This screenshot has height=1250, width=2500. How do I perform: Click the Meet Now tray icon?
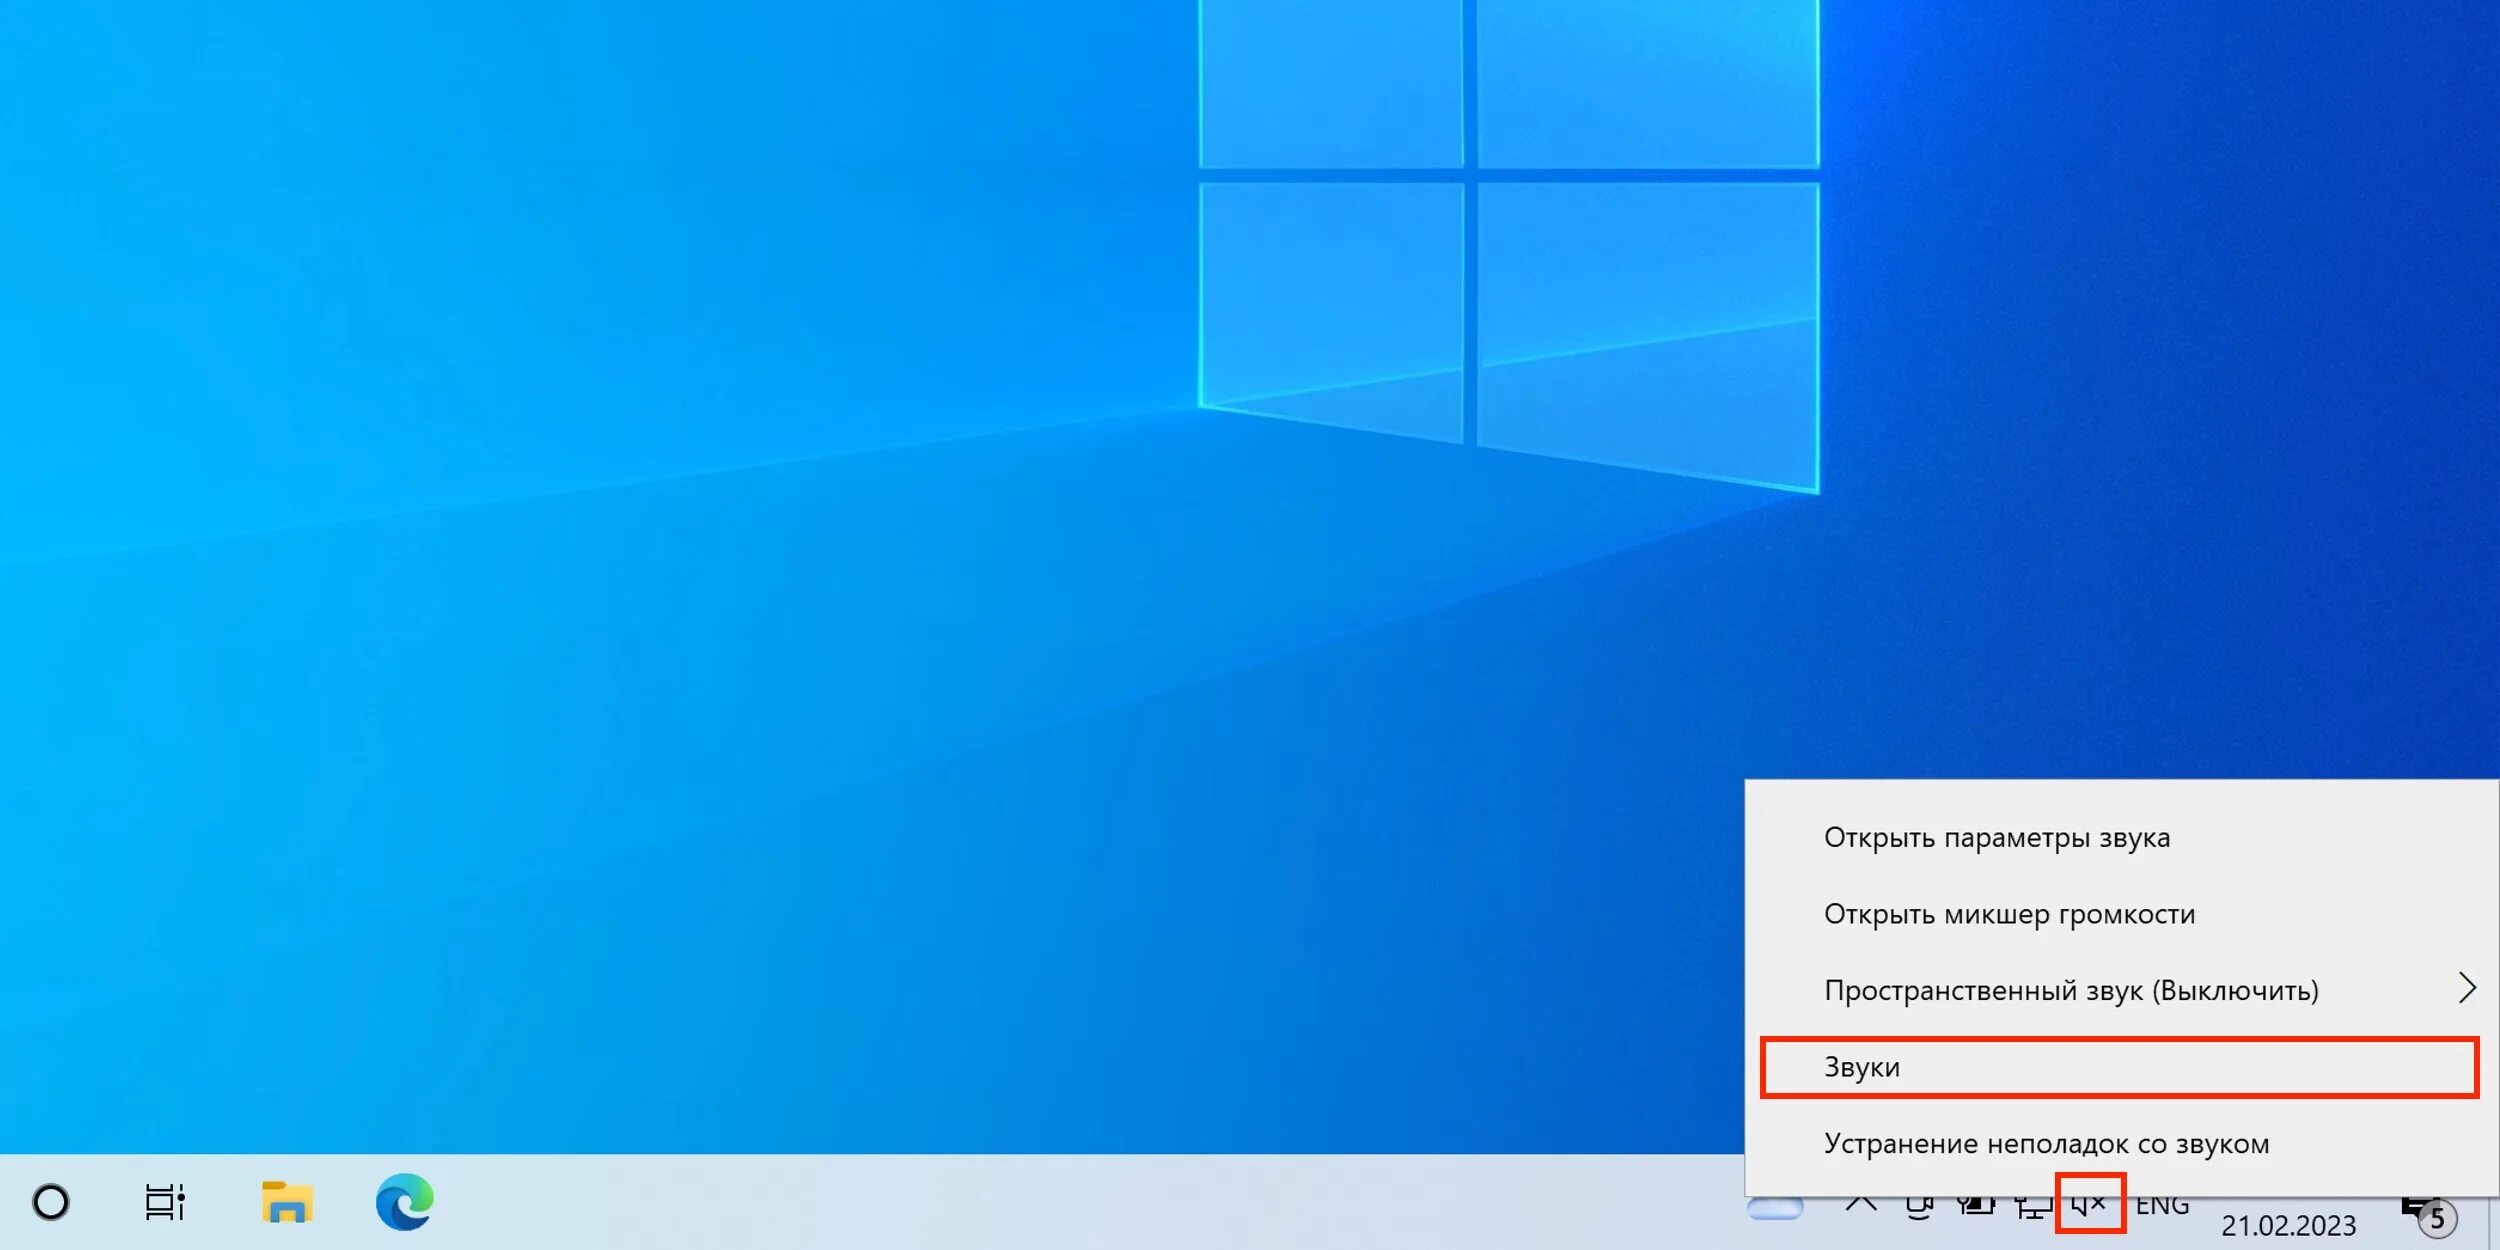[x=1918, y=1207]
